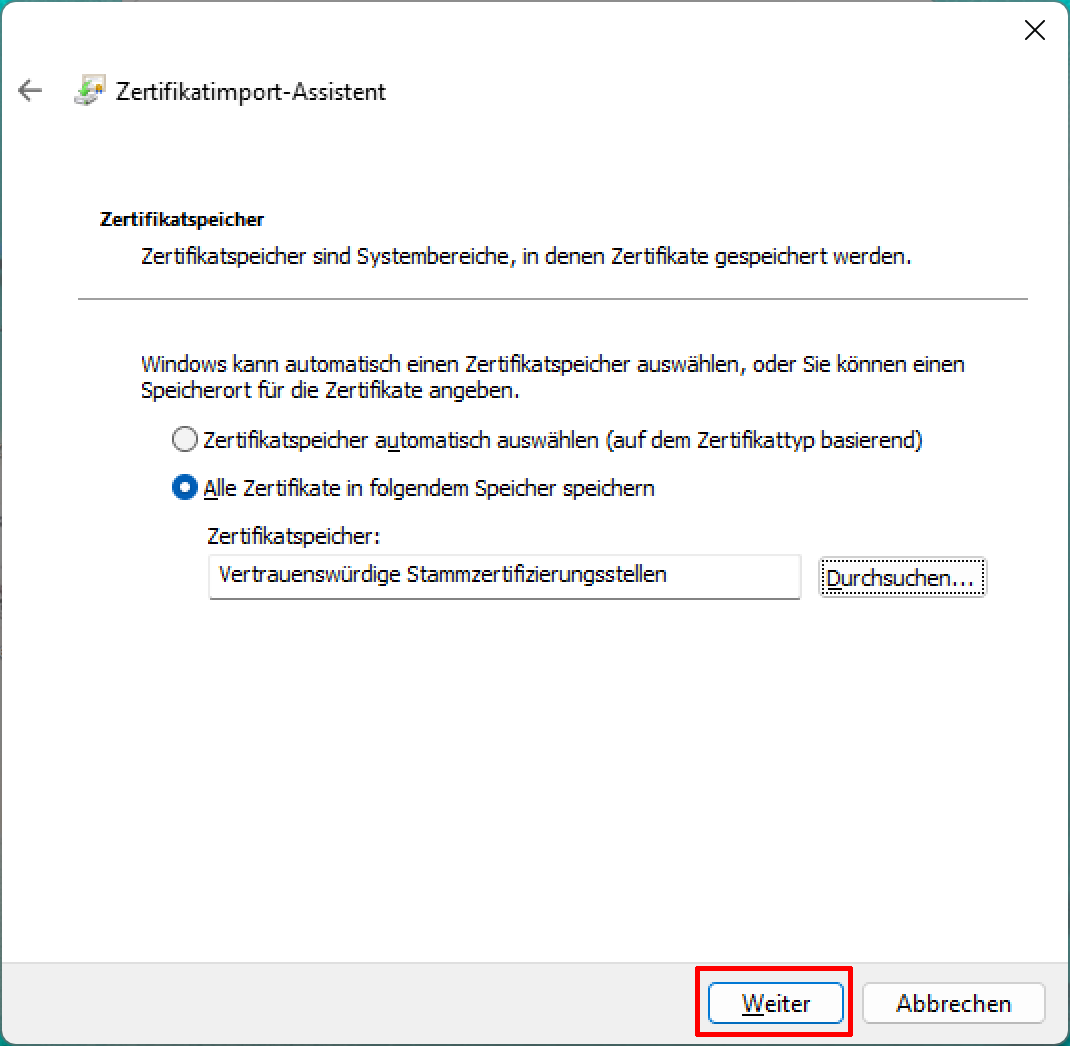Click the horizontal separator under the description

[x=553, y=299]
